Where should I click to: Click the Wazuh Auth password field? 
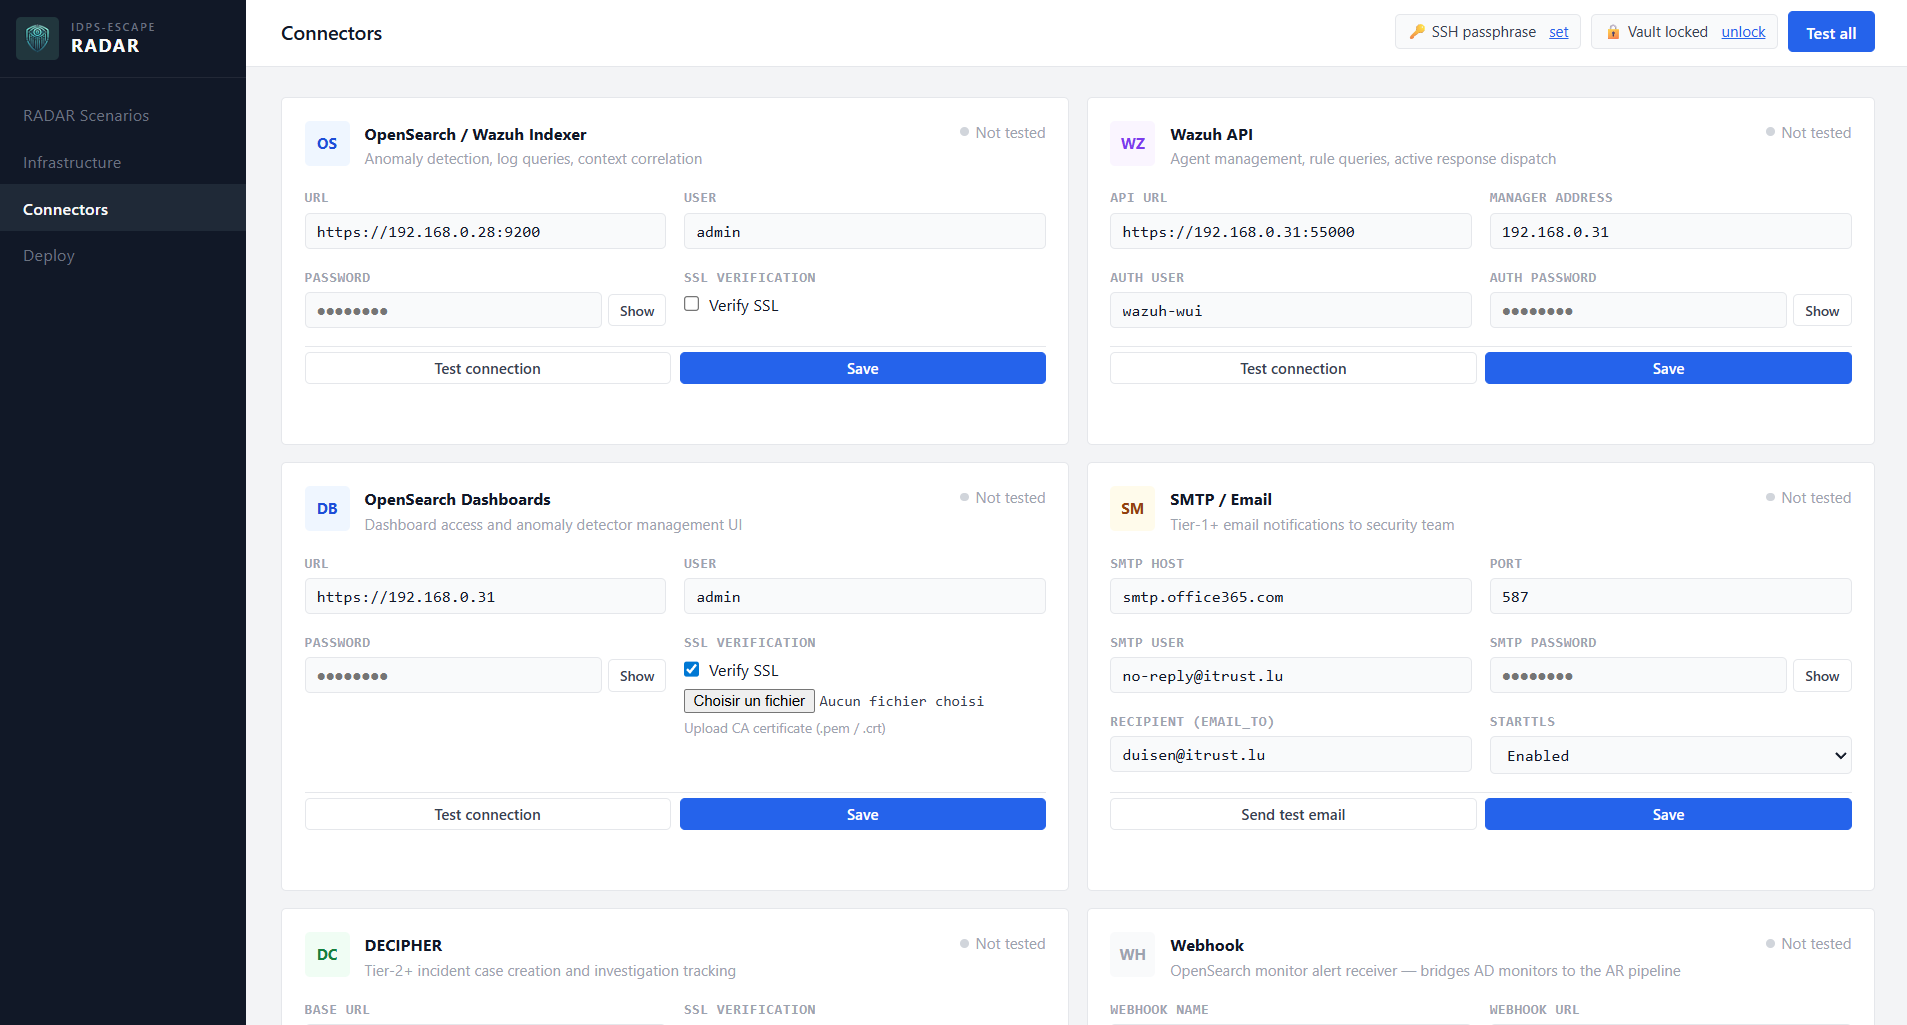coord(1638,310)
